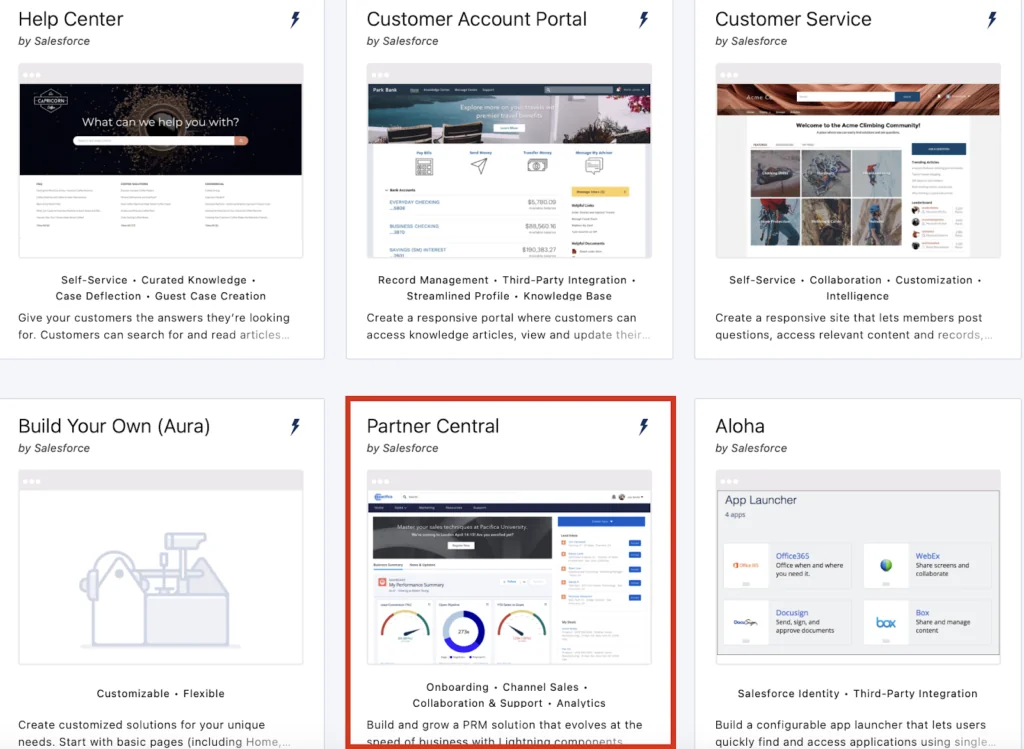The width and height of the screenshot is (1024, 749).
Task: Click the WebEx app in Aloha preview
Action: tap(927, 566)
